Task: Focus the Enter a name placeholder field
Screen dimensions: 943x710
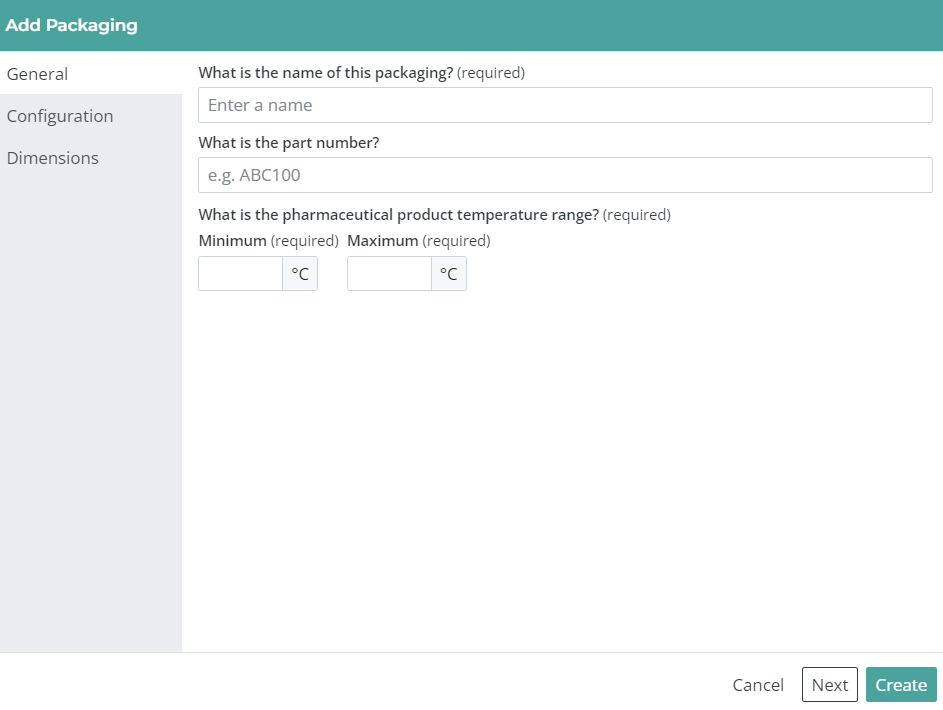Action: point(565,104)
